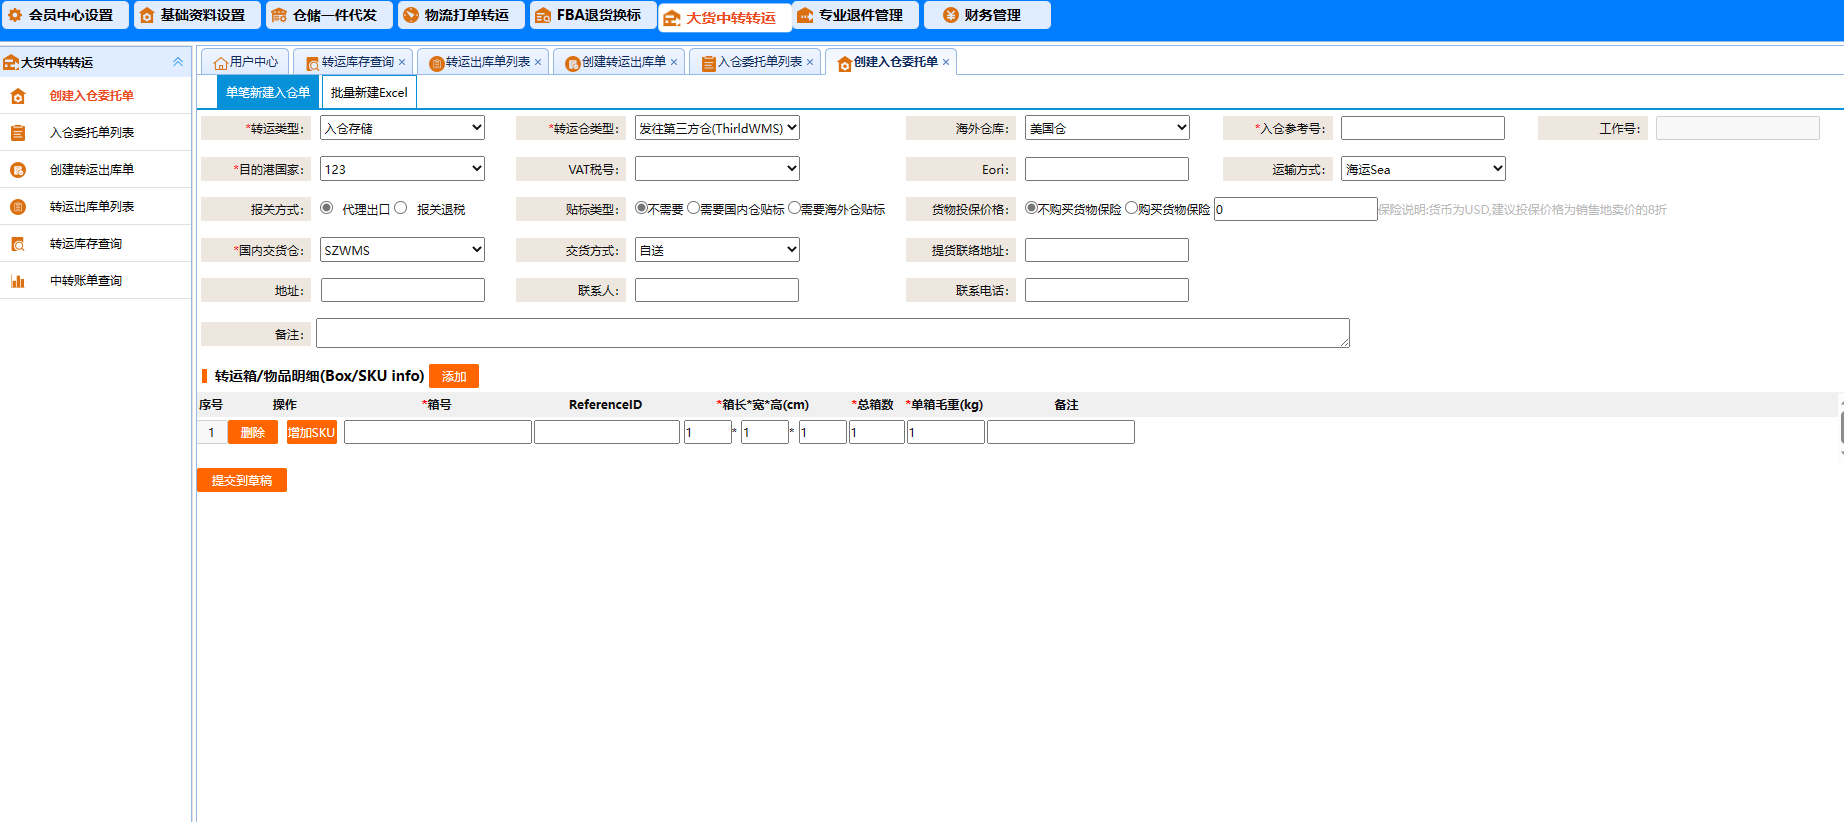The width and height of the screenshot is (1844, 822).
Task: Open 财务管理 top menu
Action: (987, 15)
